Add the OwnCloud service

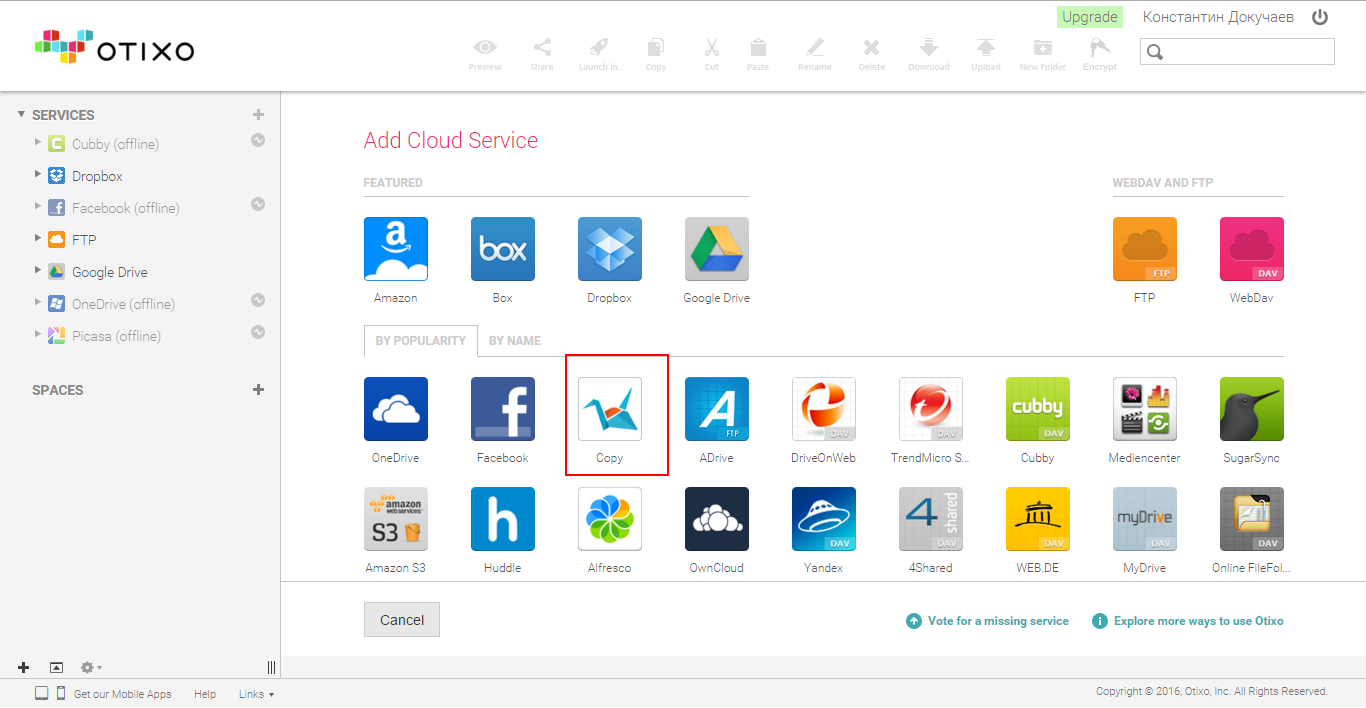point(717,519)
